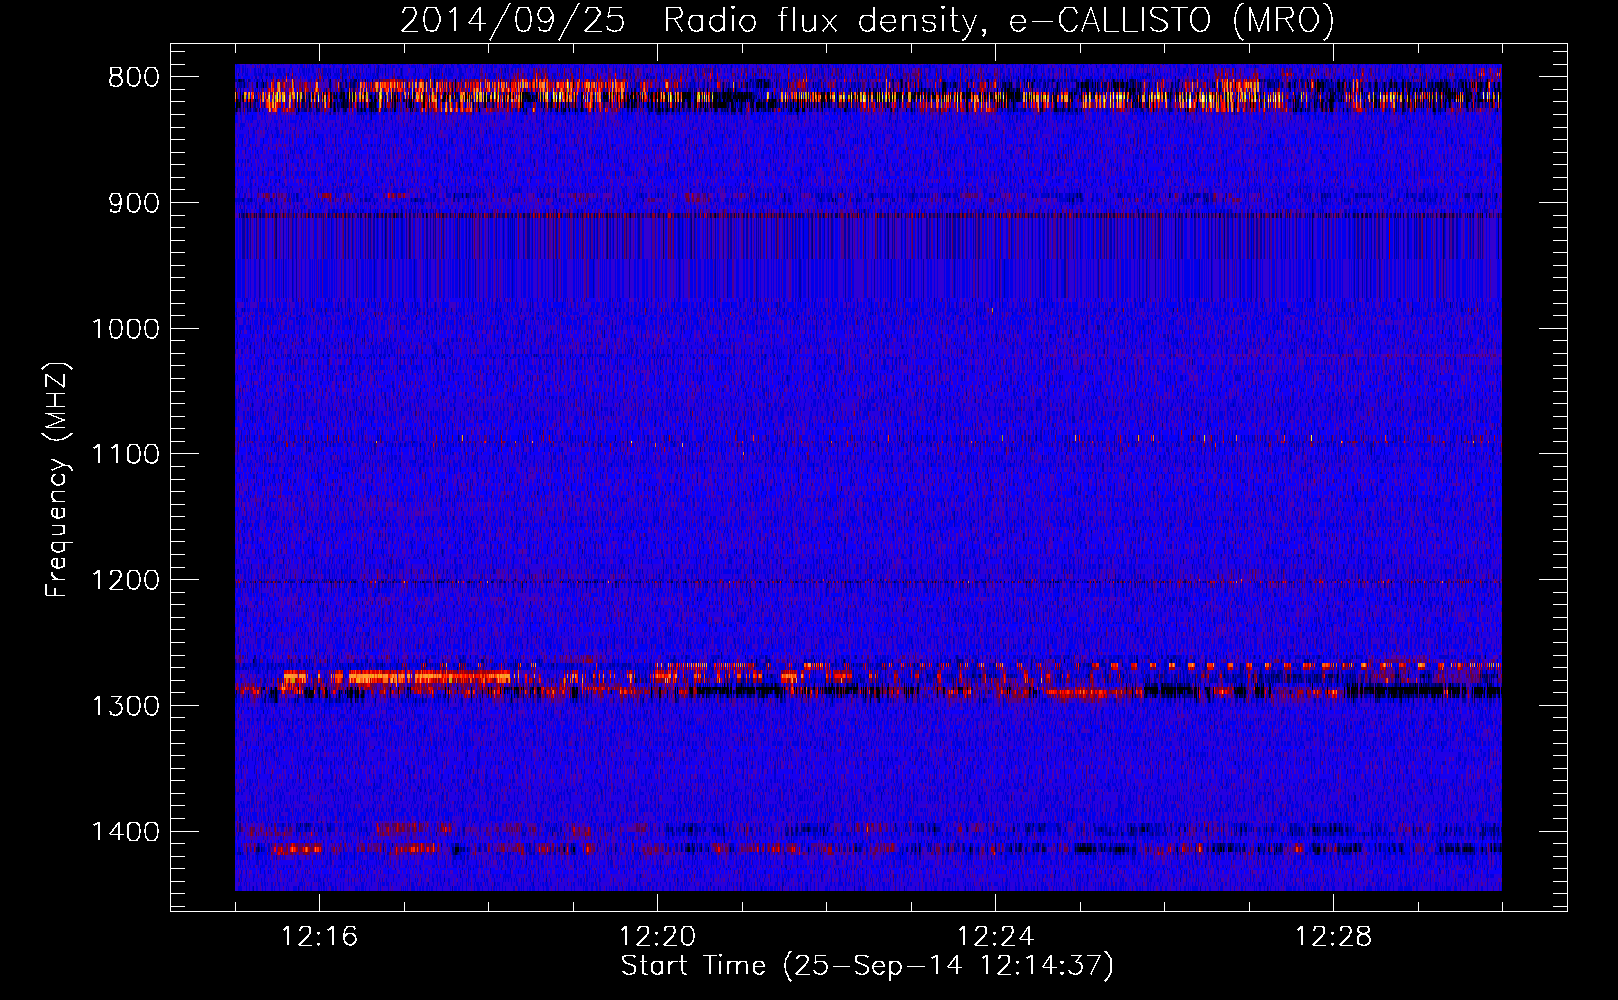The width and height of the screenshot is (1618, 1000).
Task: Click the 1000 frequency tick label
Action: point(125,329)
